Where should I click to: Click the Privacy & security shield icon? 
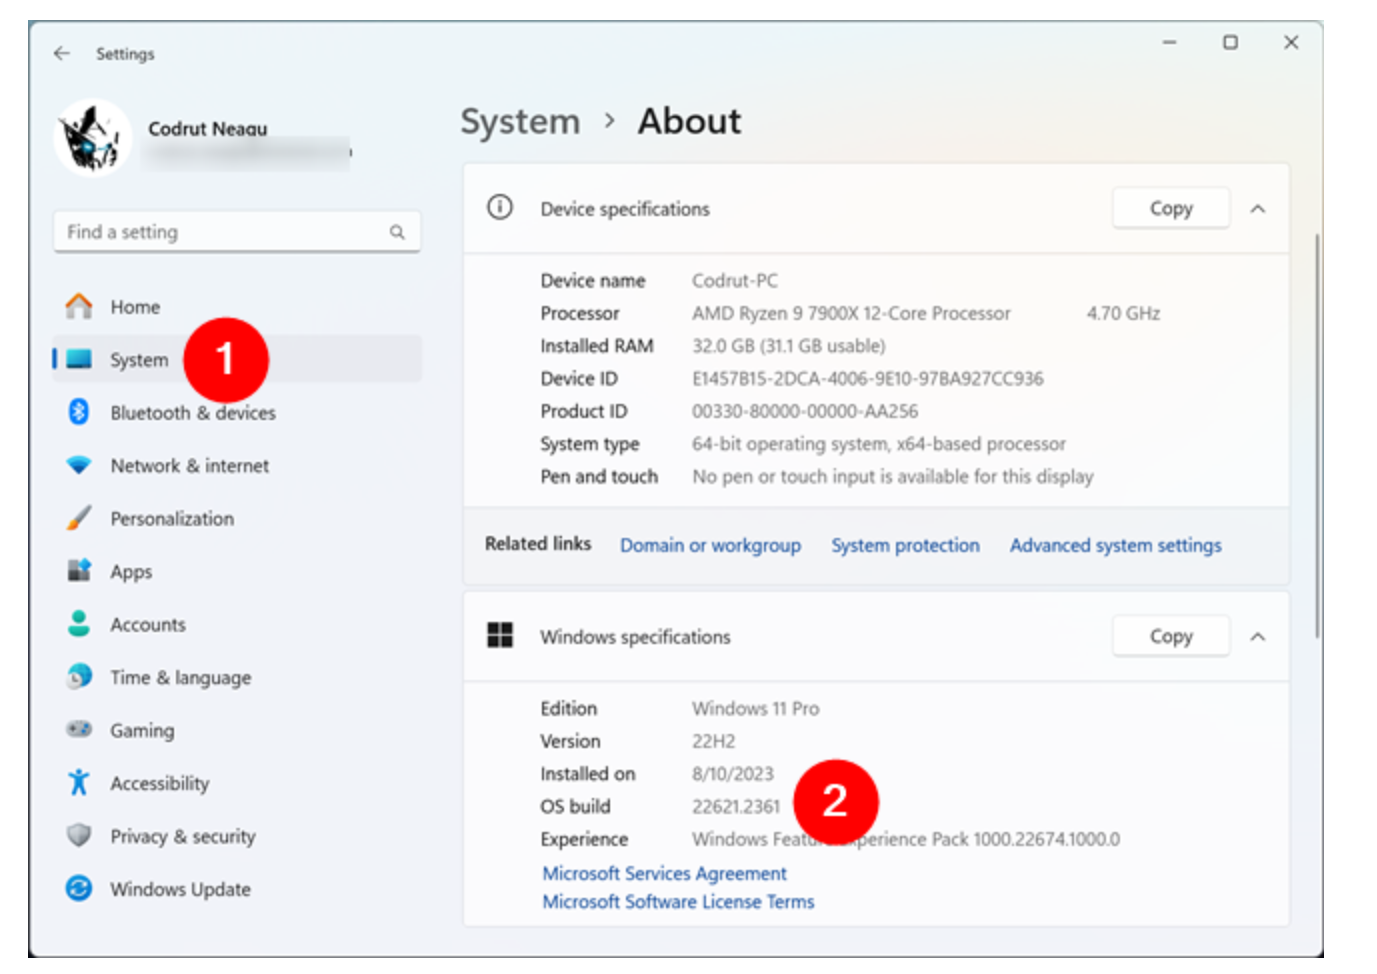click(x=79, y=835)
